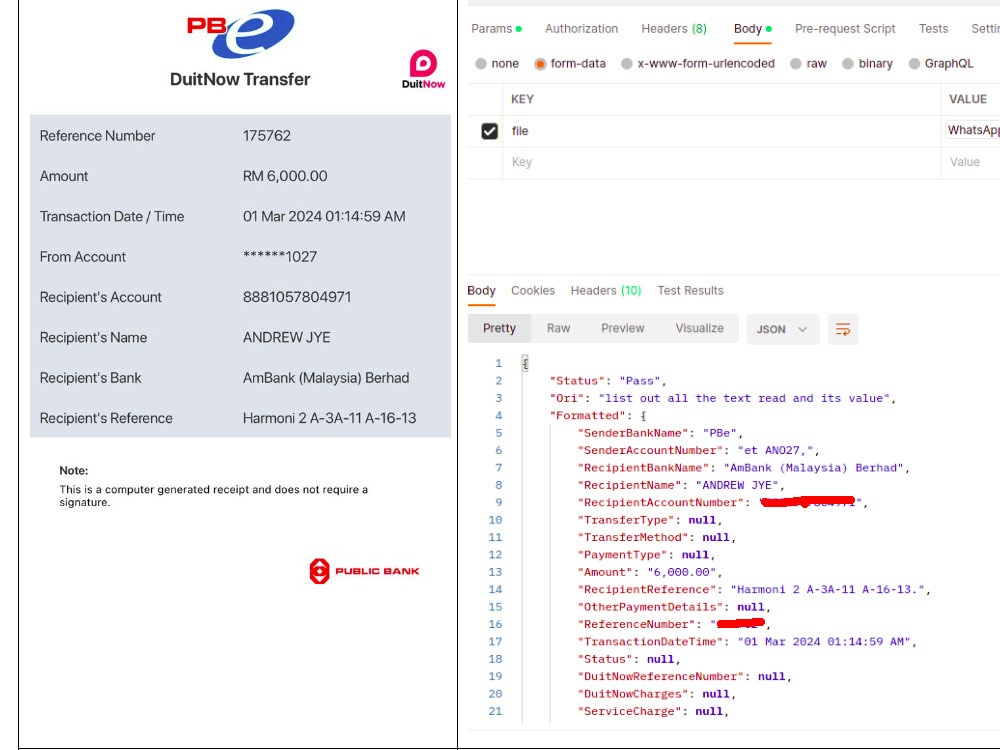Click the "SenderBankName" JSON line
This screenshot has height=750, width=1000.
660,433
